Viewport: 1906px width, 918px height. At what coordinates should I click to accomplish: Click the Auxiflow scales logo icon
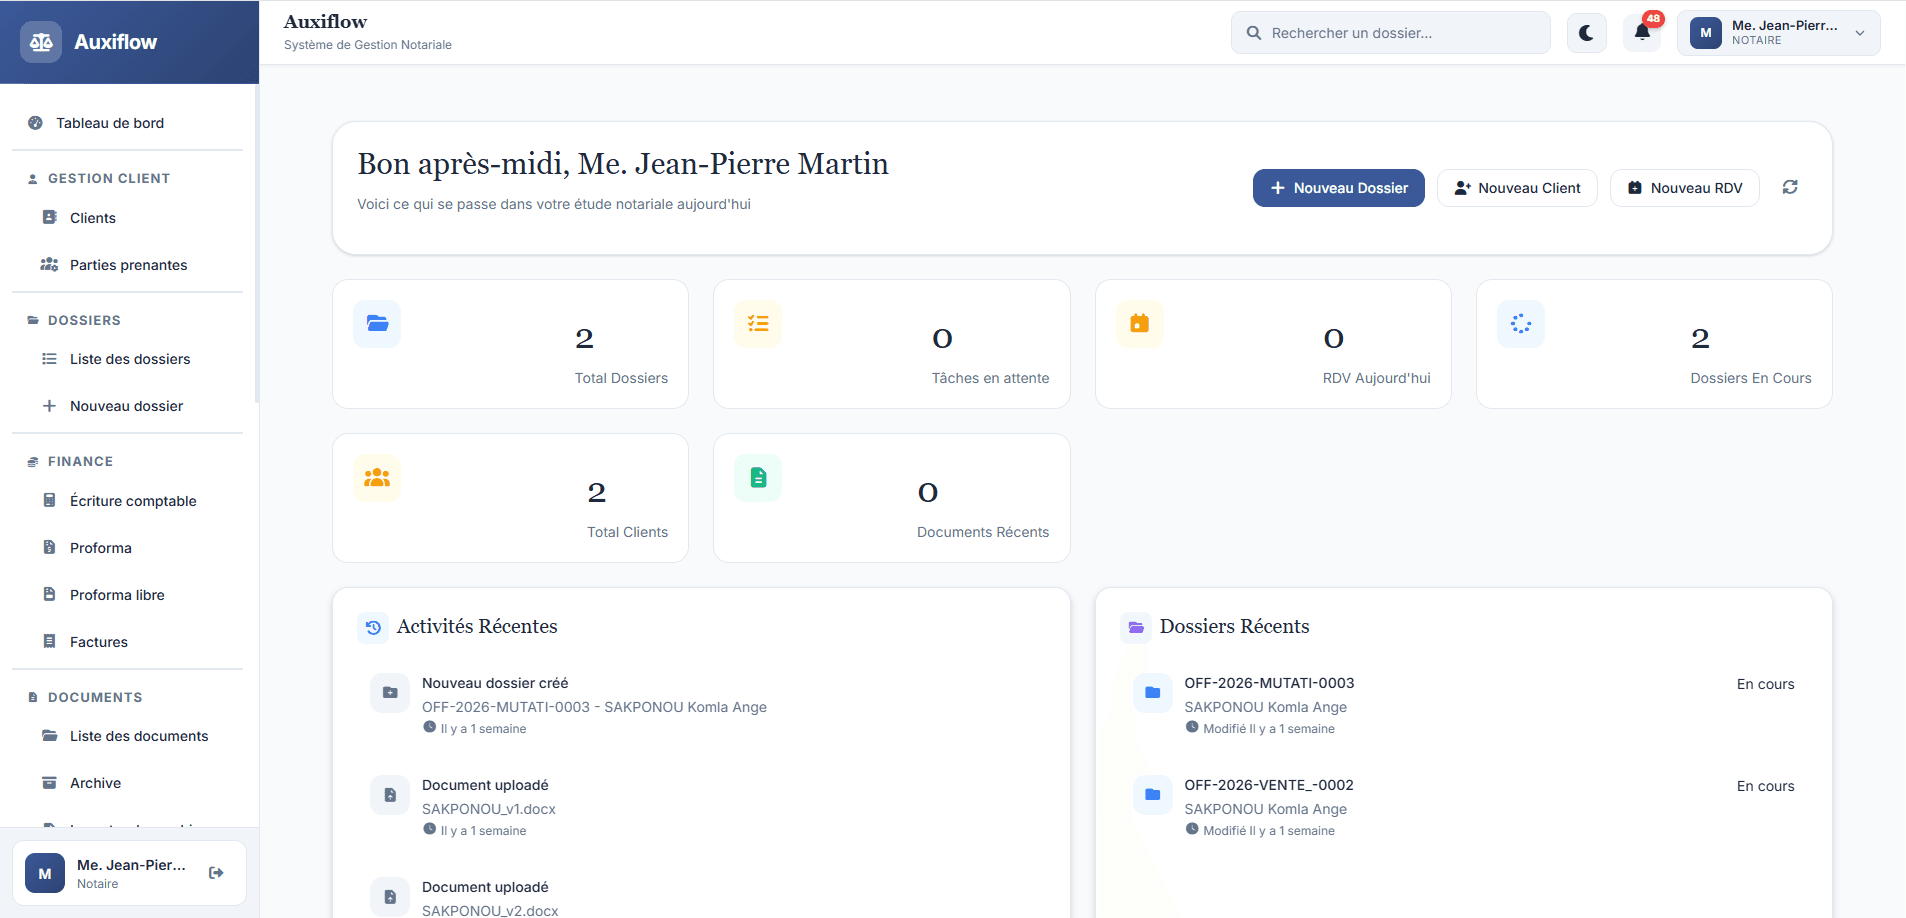coord(41,42)
